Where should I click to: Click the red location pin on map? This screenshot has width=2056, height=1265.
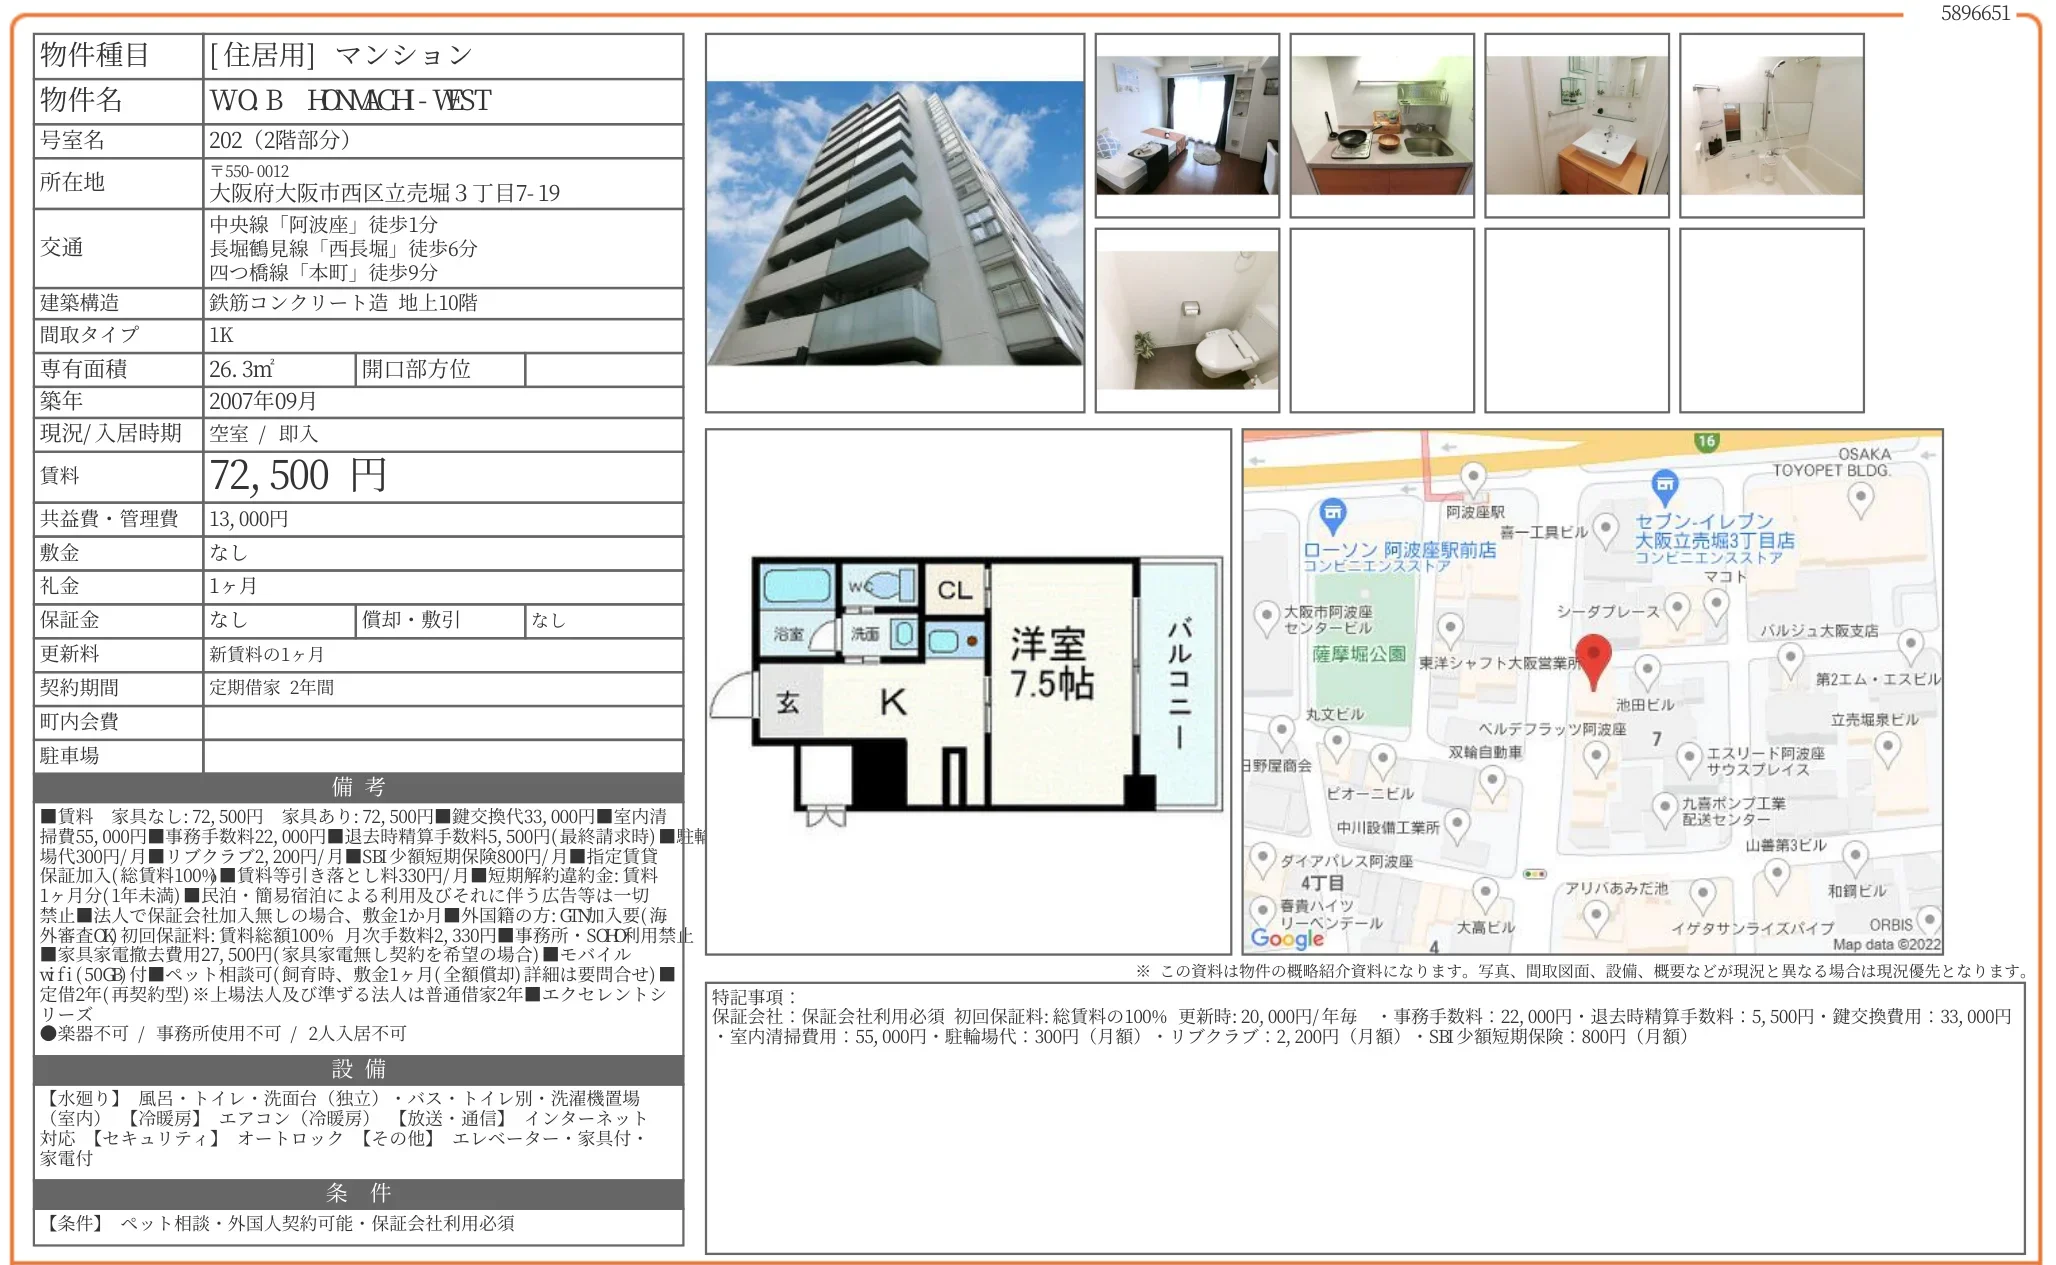pyautogui.click(x=1593, y=657)
